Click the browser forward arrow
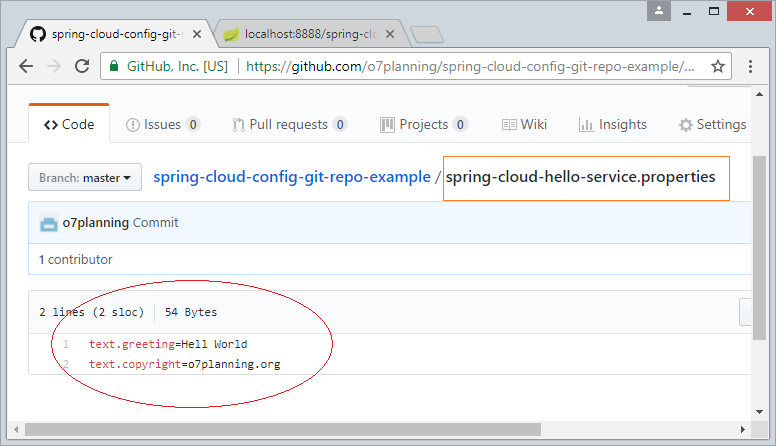This screenshot has height=446, width=776. coord(53,66)
